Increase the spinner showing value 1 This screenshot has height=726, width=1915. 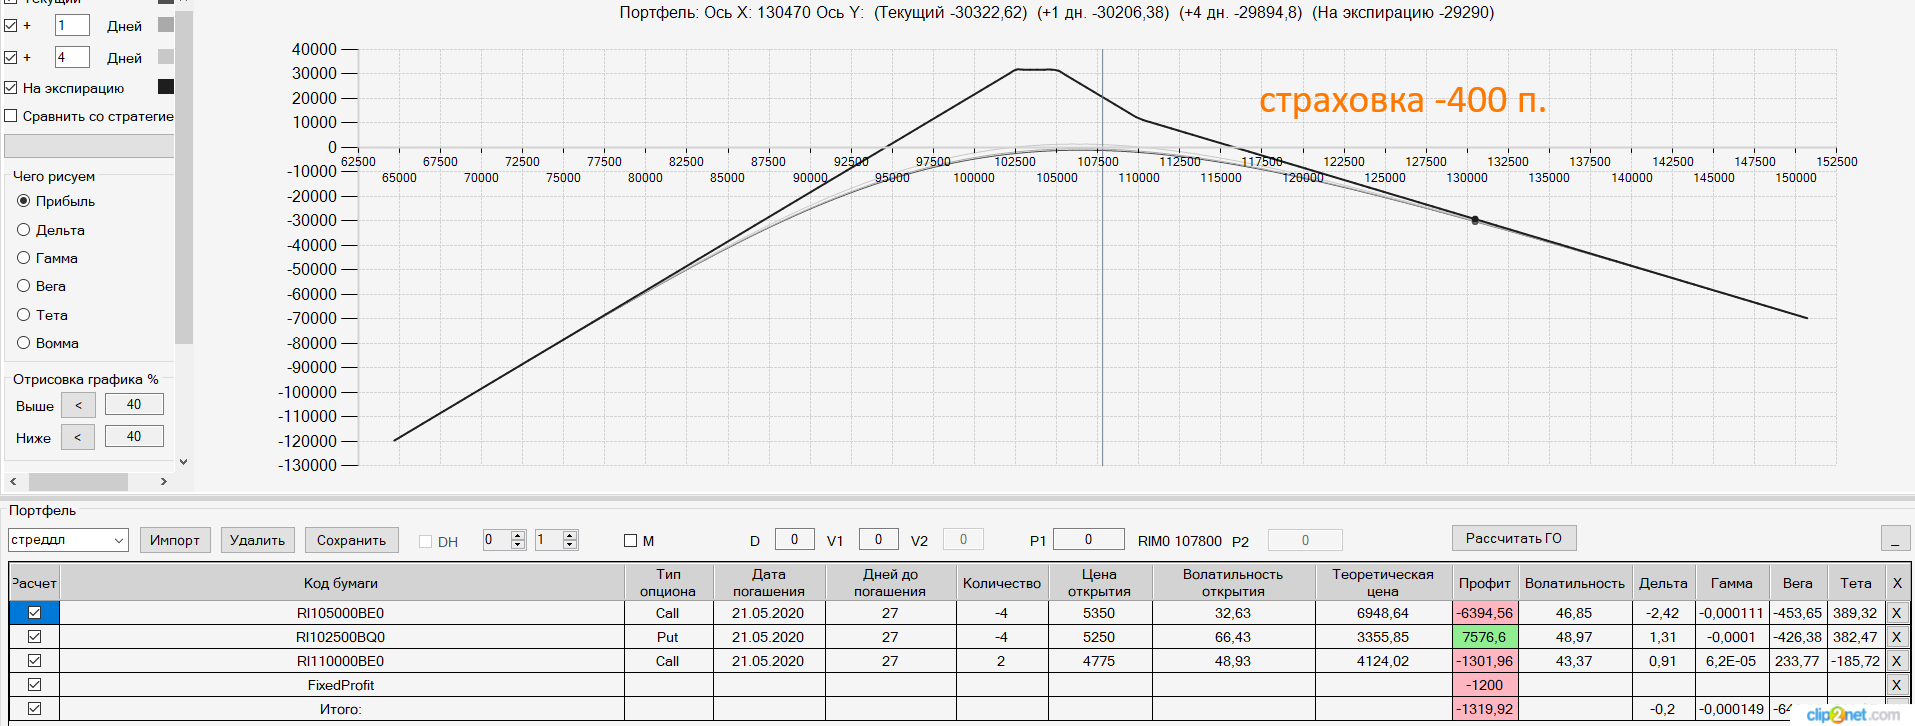click(x=570, y=535)
